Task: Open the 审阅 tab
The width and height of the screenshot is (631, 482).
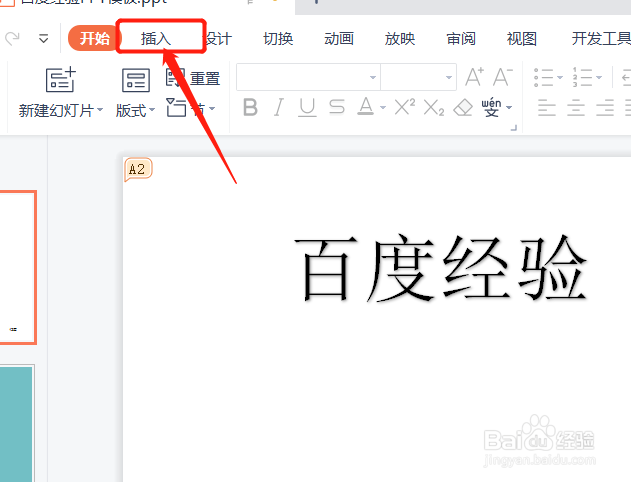Action: (461, 39)
